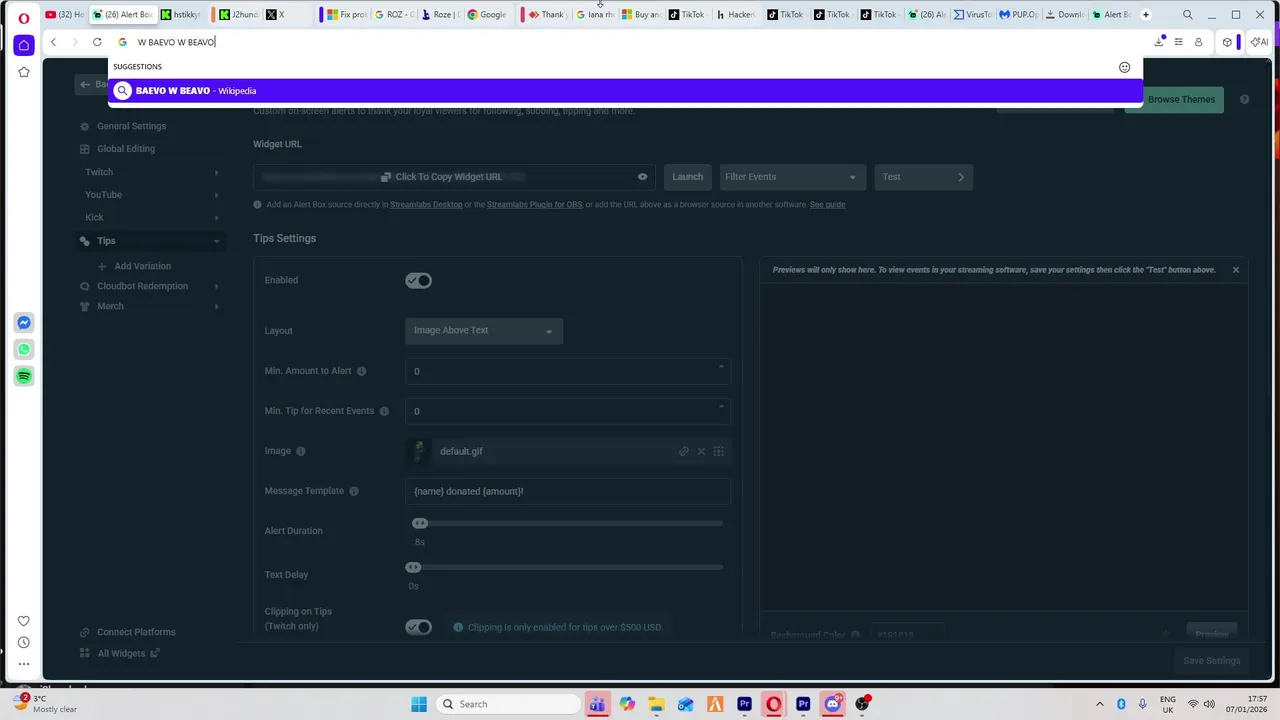Viewport: 1280px width, 720px height.
Task: Click the Text Delay slider handle
Action: (413, 567)
